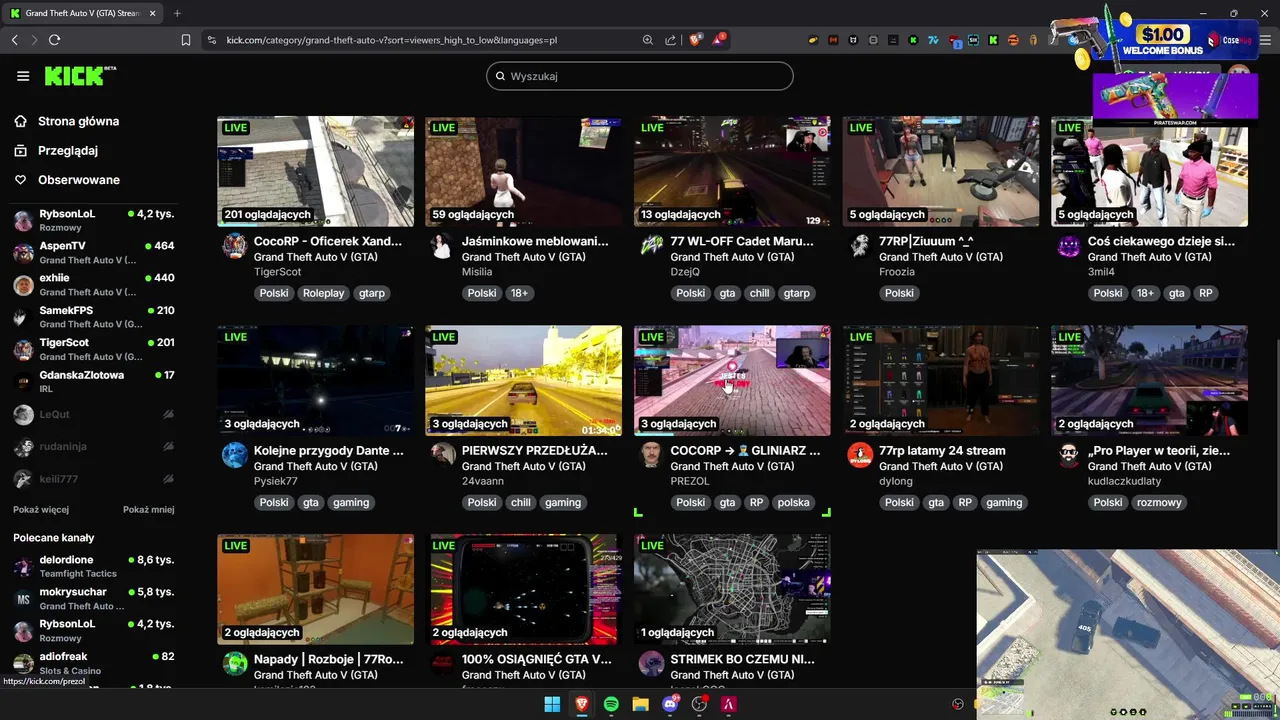The width and height of the screenshot is (1280, 720).
Task: Open the 77rp latamy 24 stream thumbnail
Action: pos(940,380)
